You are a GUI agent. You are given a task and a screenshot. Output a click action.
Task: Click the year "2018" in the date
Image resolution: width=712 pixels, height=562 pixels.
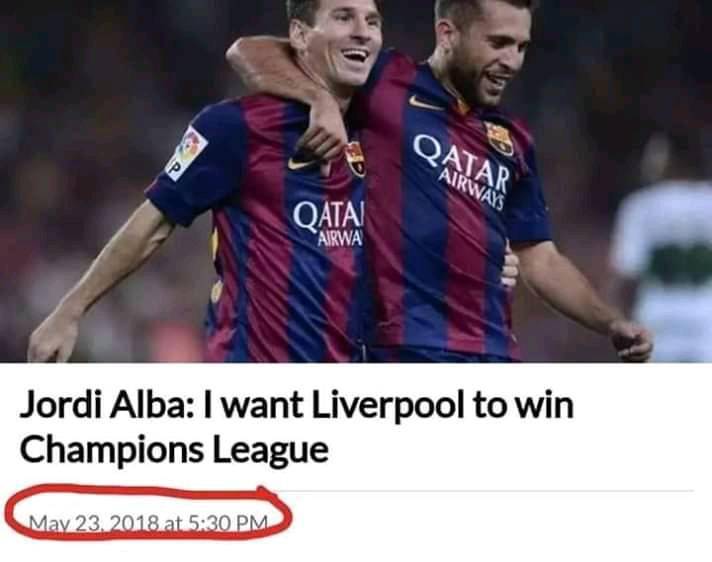(x=135, y=523)
